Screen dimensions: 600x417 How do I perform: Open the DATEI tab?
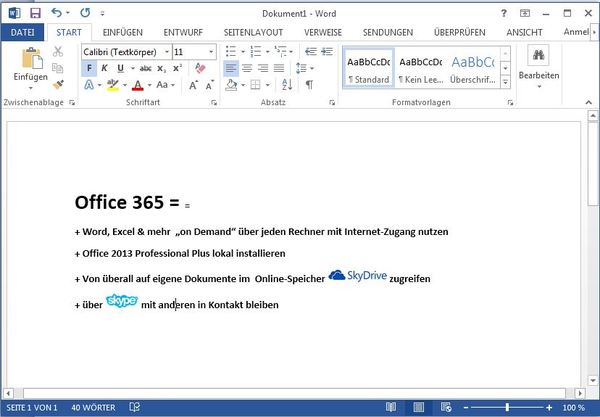click(x=22, y=33)
